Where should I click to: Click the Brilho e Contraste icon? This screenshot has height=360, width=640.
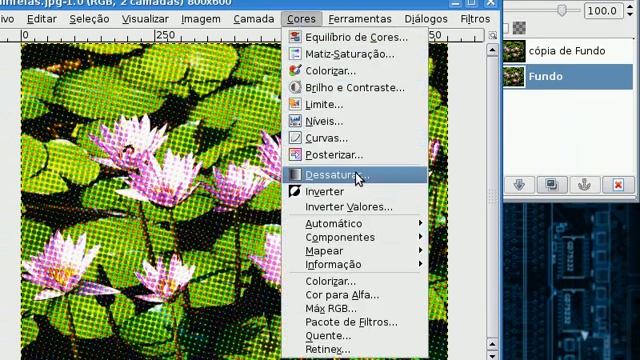tap(295, 87)
